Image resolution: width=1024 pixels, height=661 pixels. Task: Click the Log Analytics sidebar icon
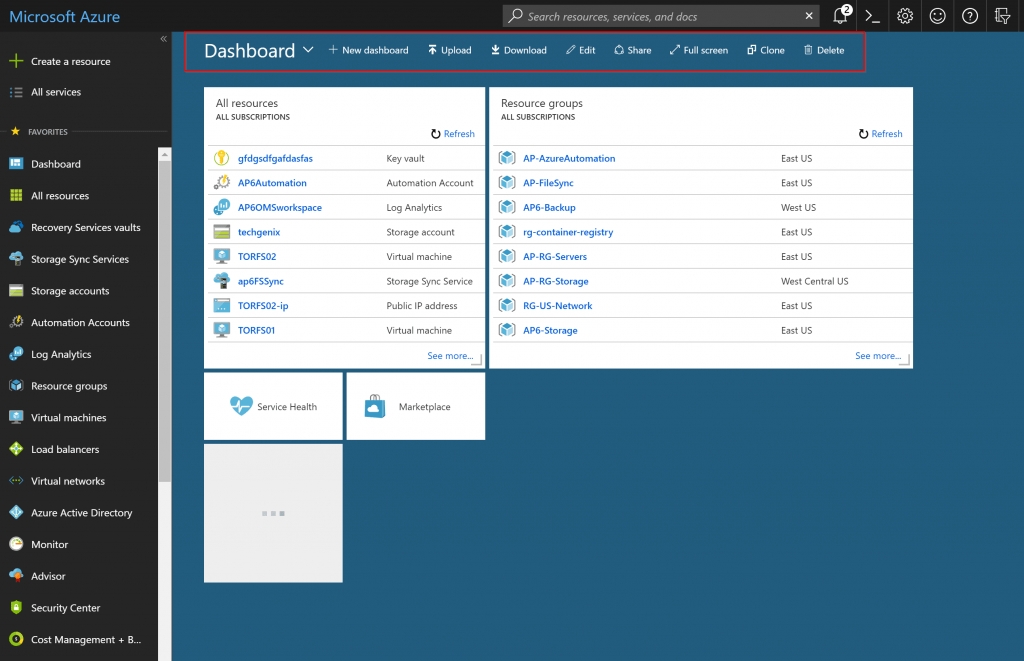pos(16,354)
